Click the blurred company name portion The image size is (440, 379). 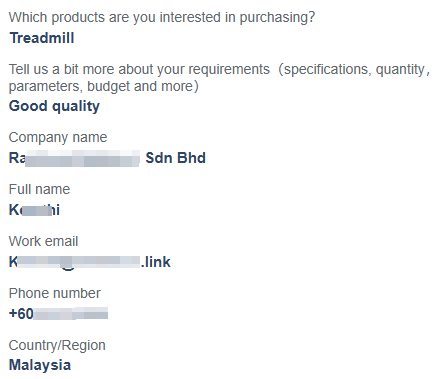coord(82,158)
